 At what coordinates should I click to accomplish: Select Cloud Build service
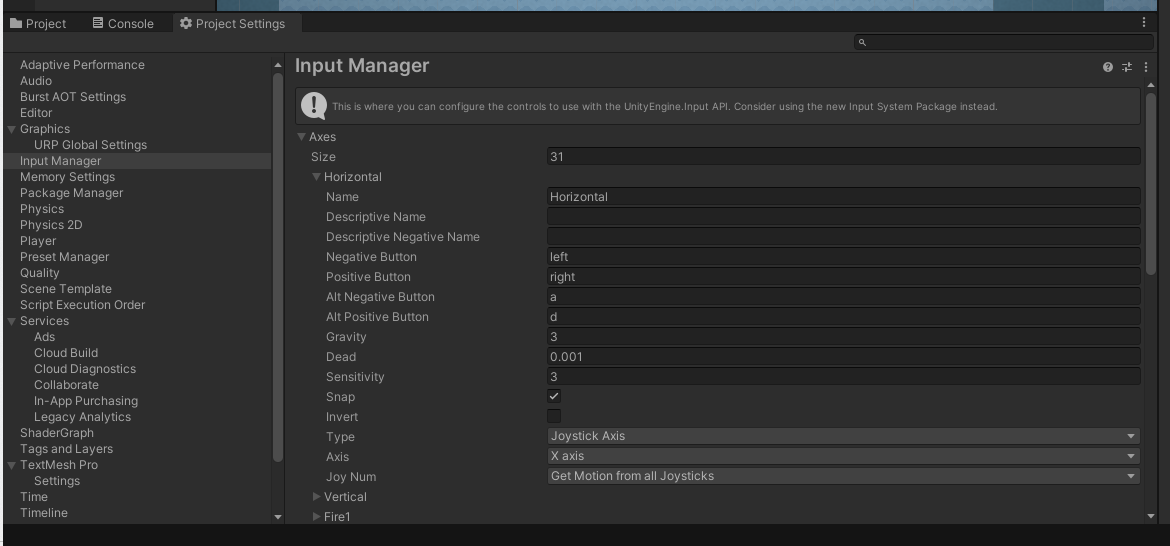tap(66, 353)
